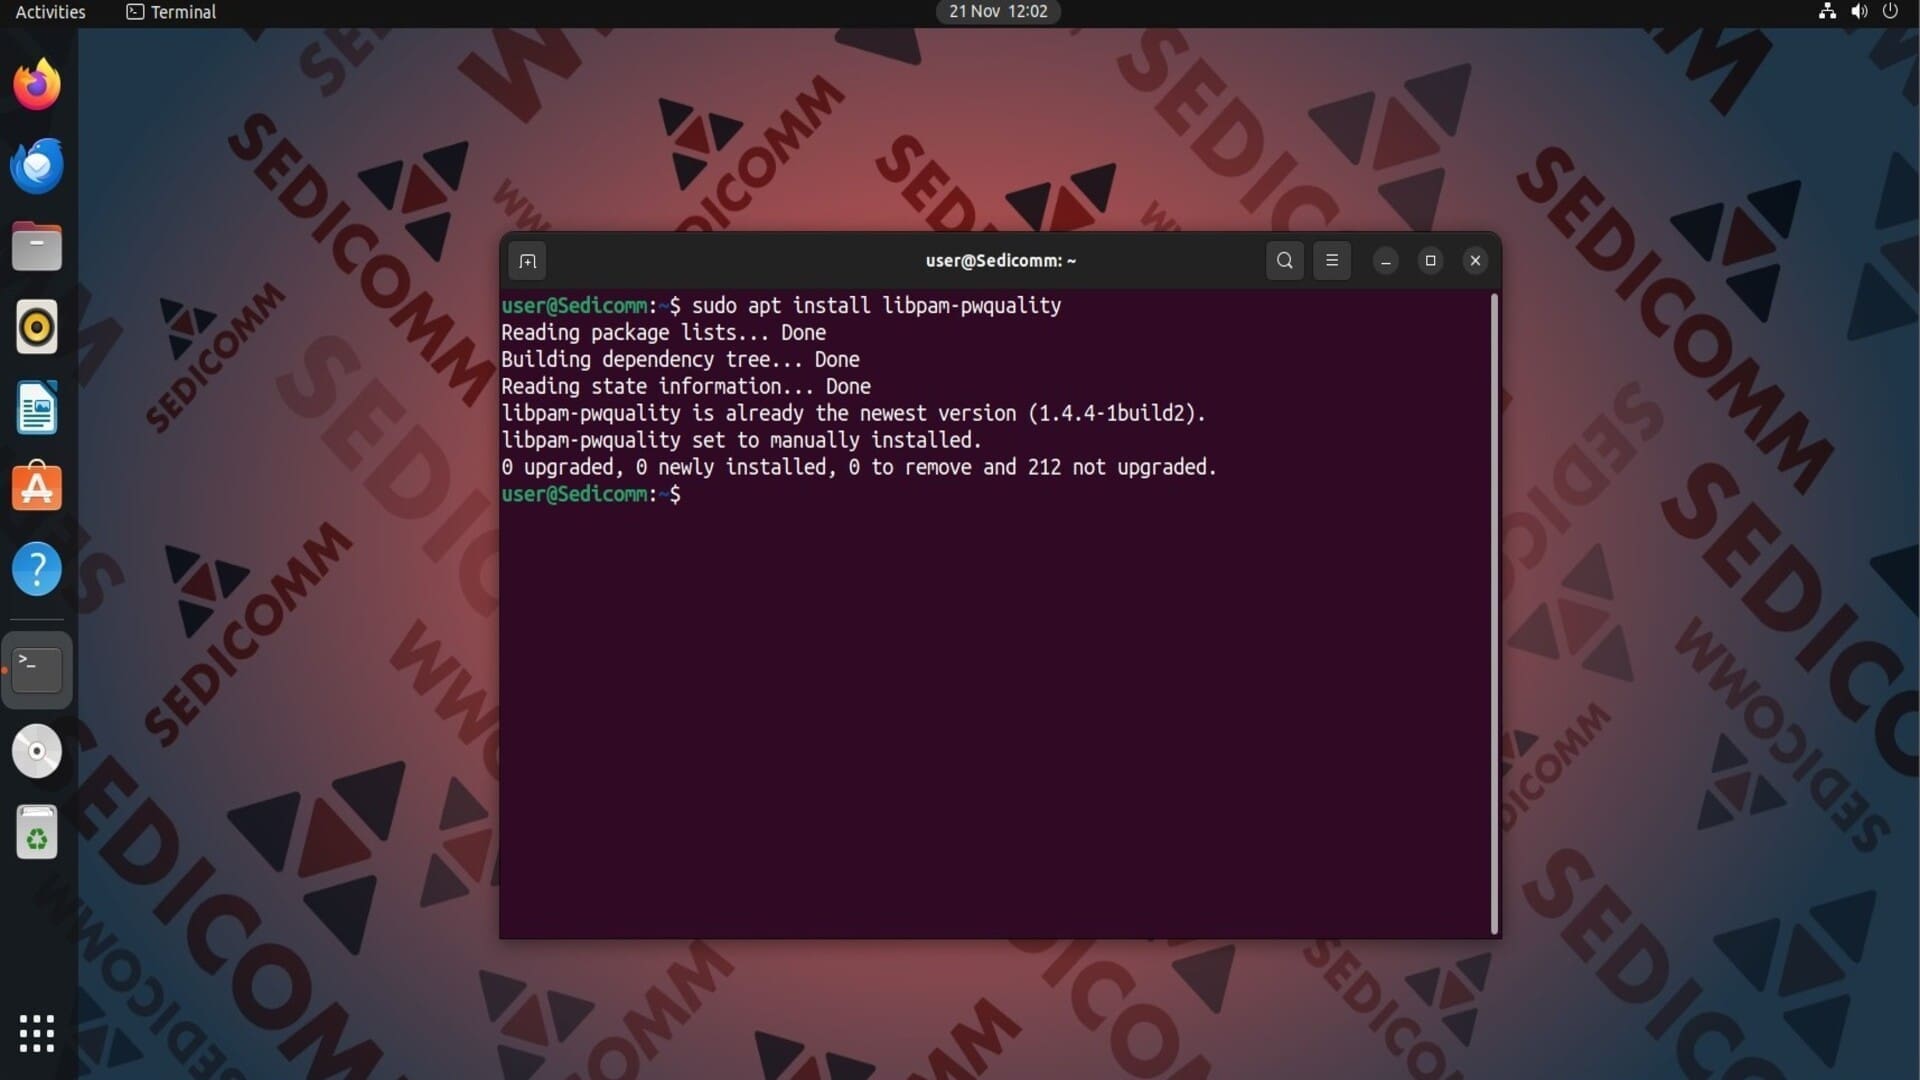This screenshot has width=1920, height=1080.
Task: Open search in the terminal window
Action: [1285, 261]
